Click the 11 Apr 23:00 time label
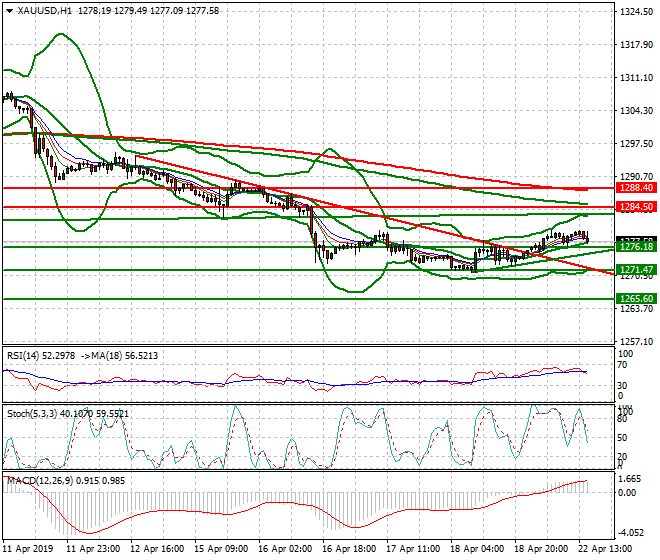The width and height of the screenshot is (660, 560). (93, 549)
